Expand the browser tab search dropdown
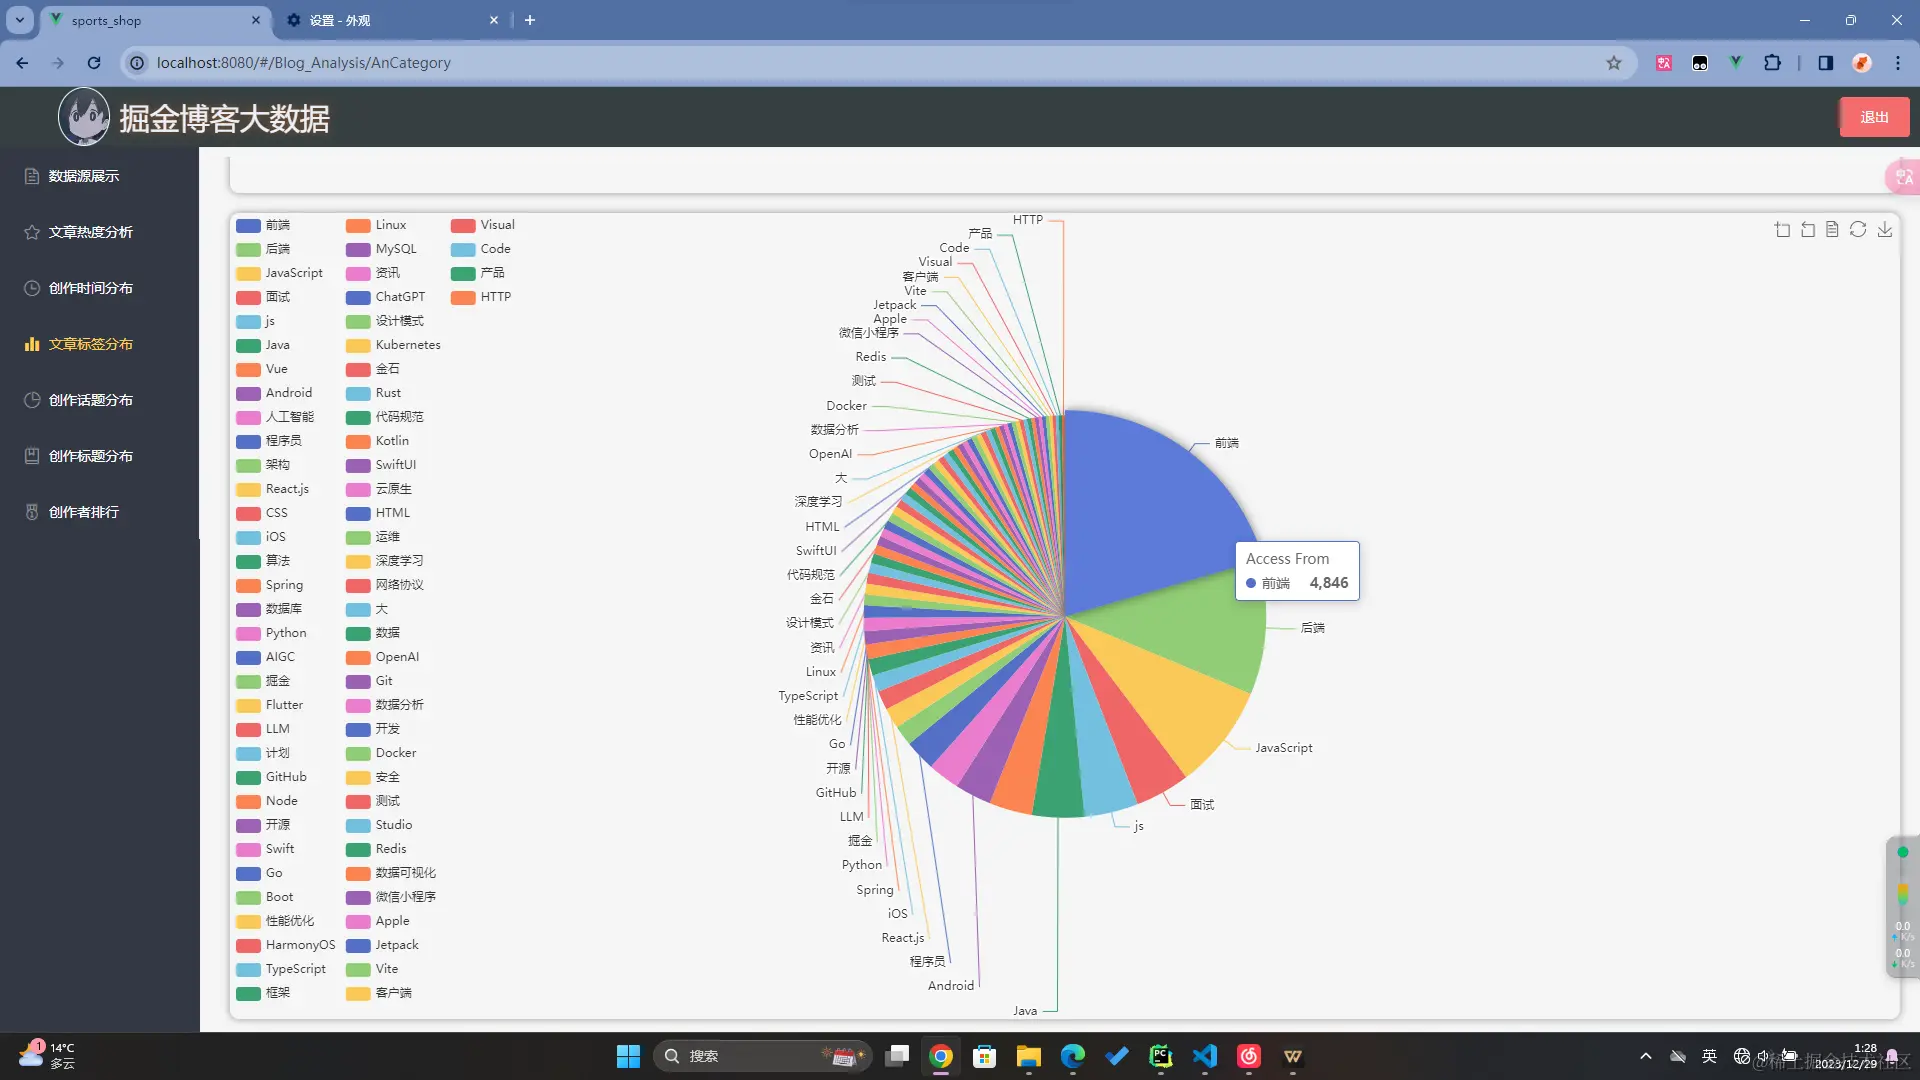This screenshot has width=1920, height=1080. (x=19, y=19)
